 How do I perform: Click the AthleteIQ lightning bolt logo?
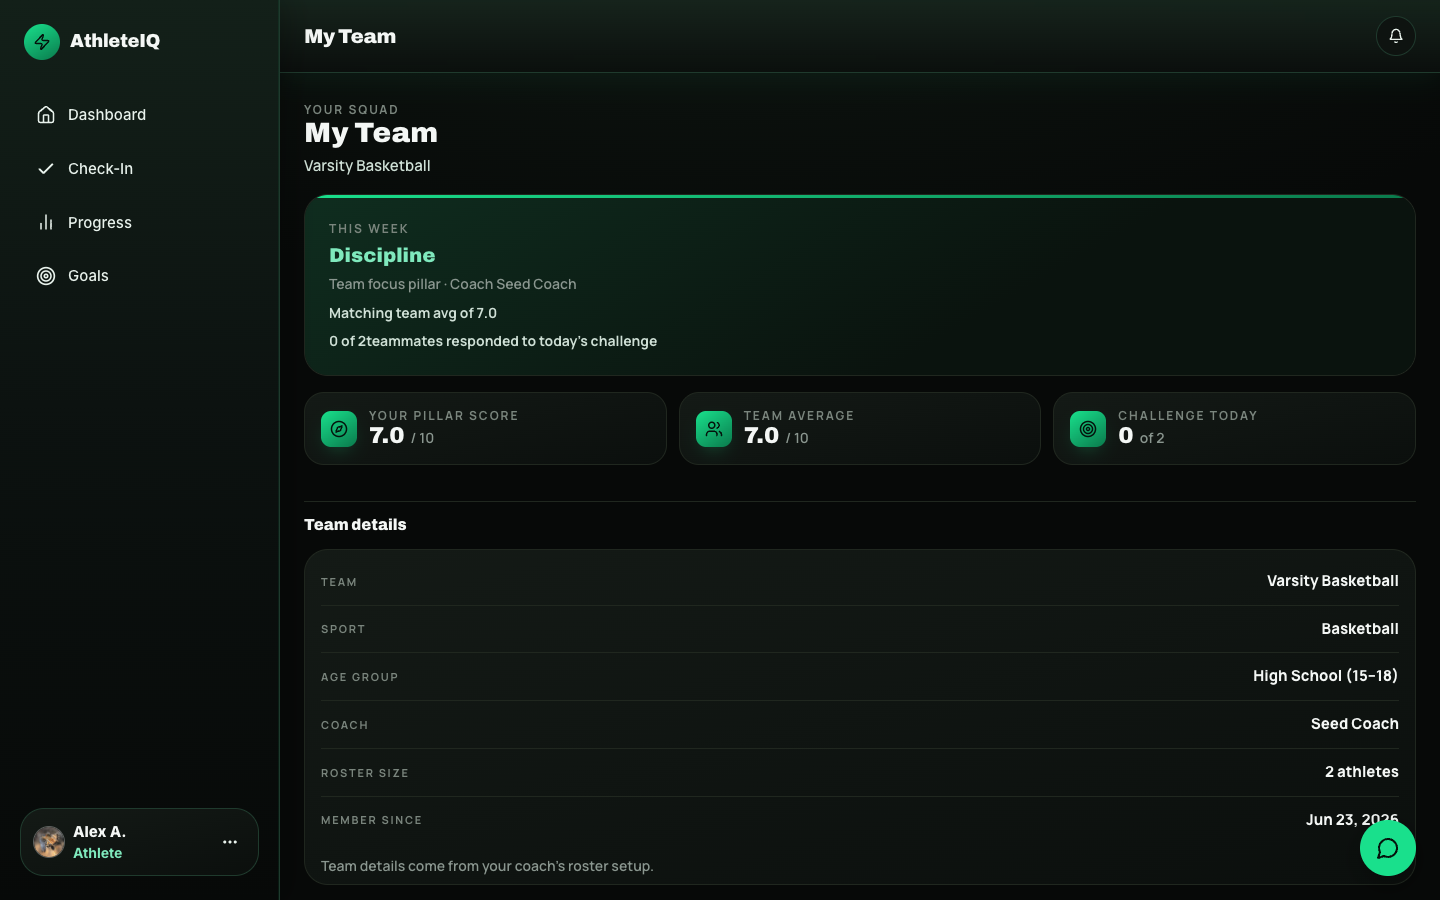click(42, 42)
